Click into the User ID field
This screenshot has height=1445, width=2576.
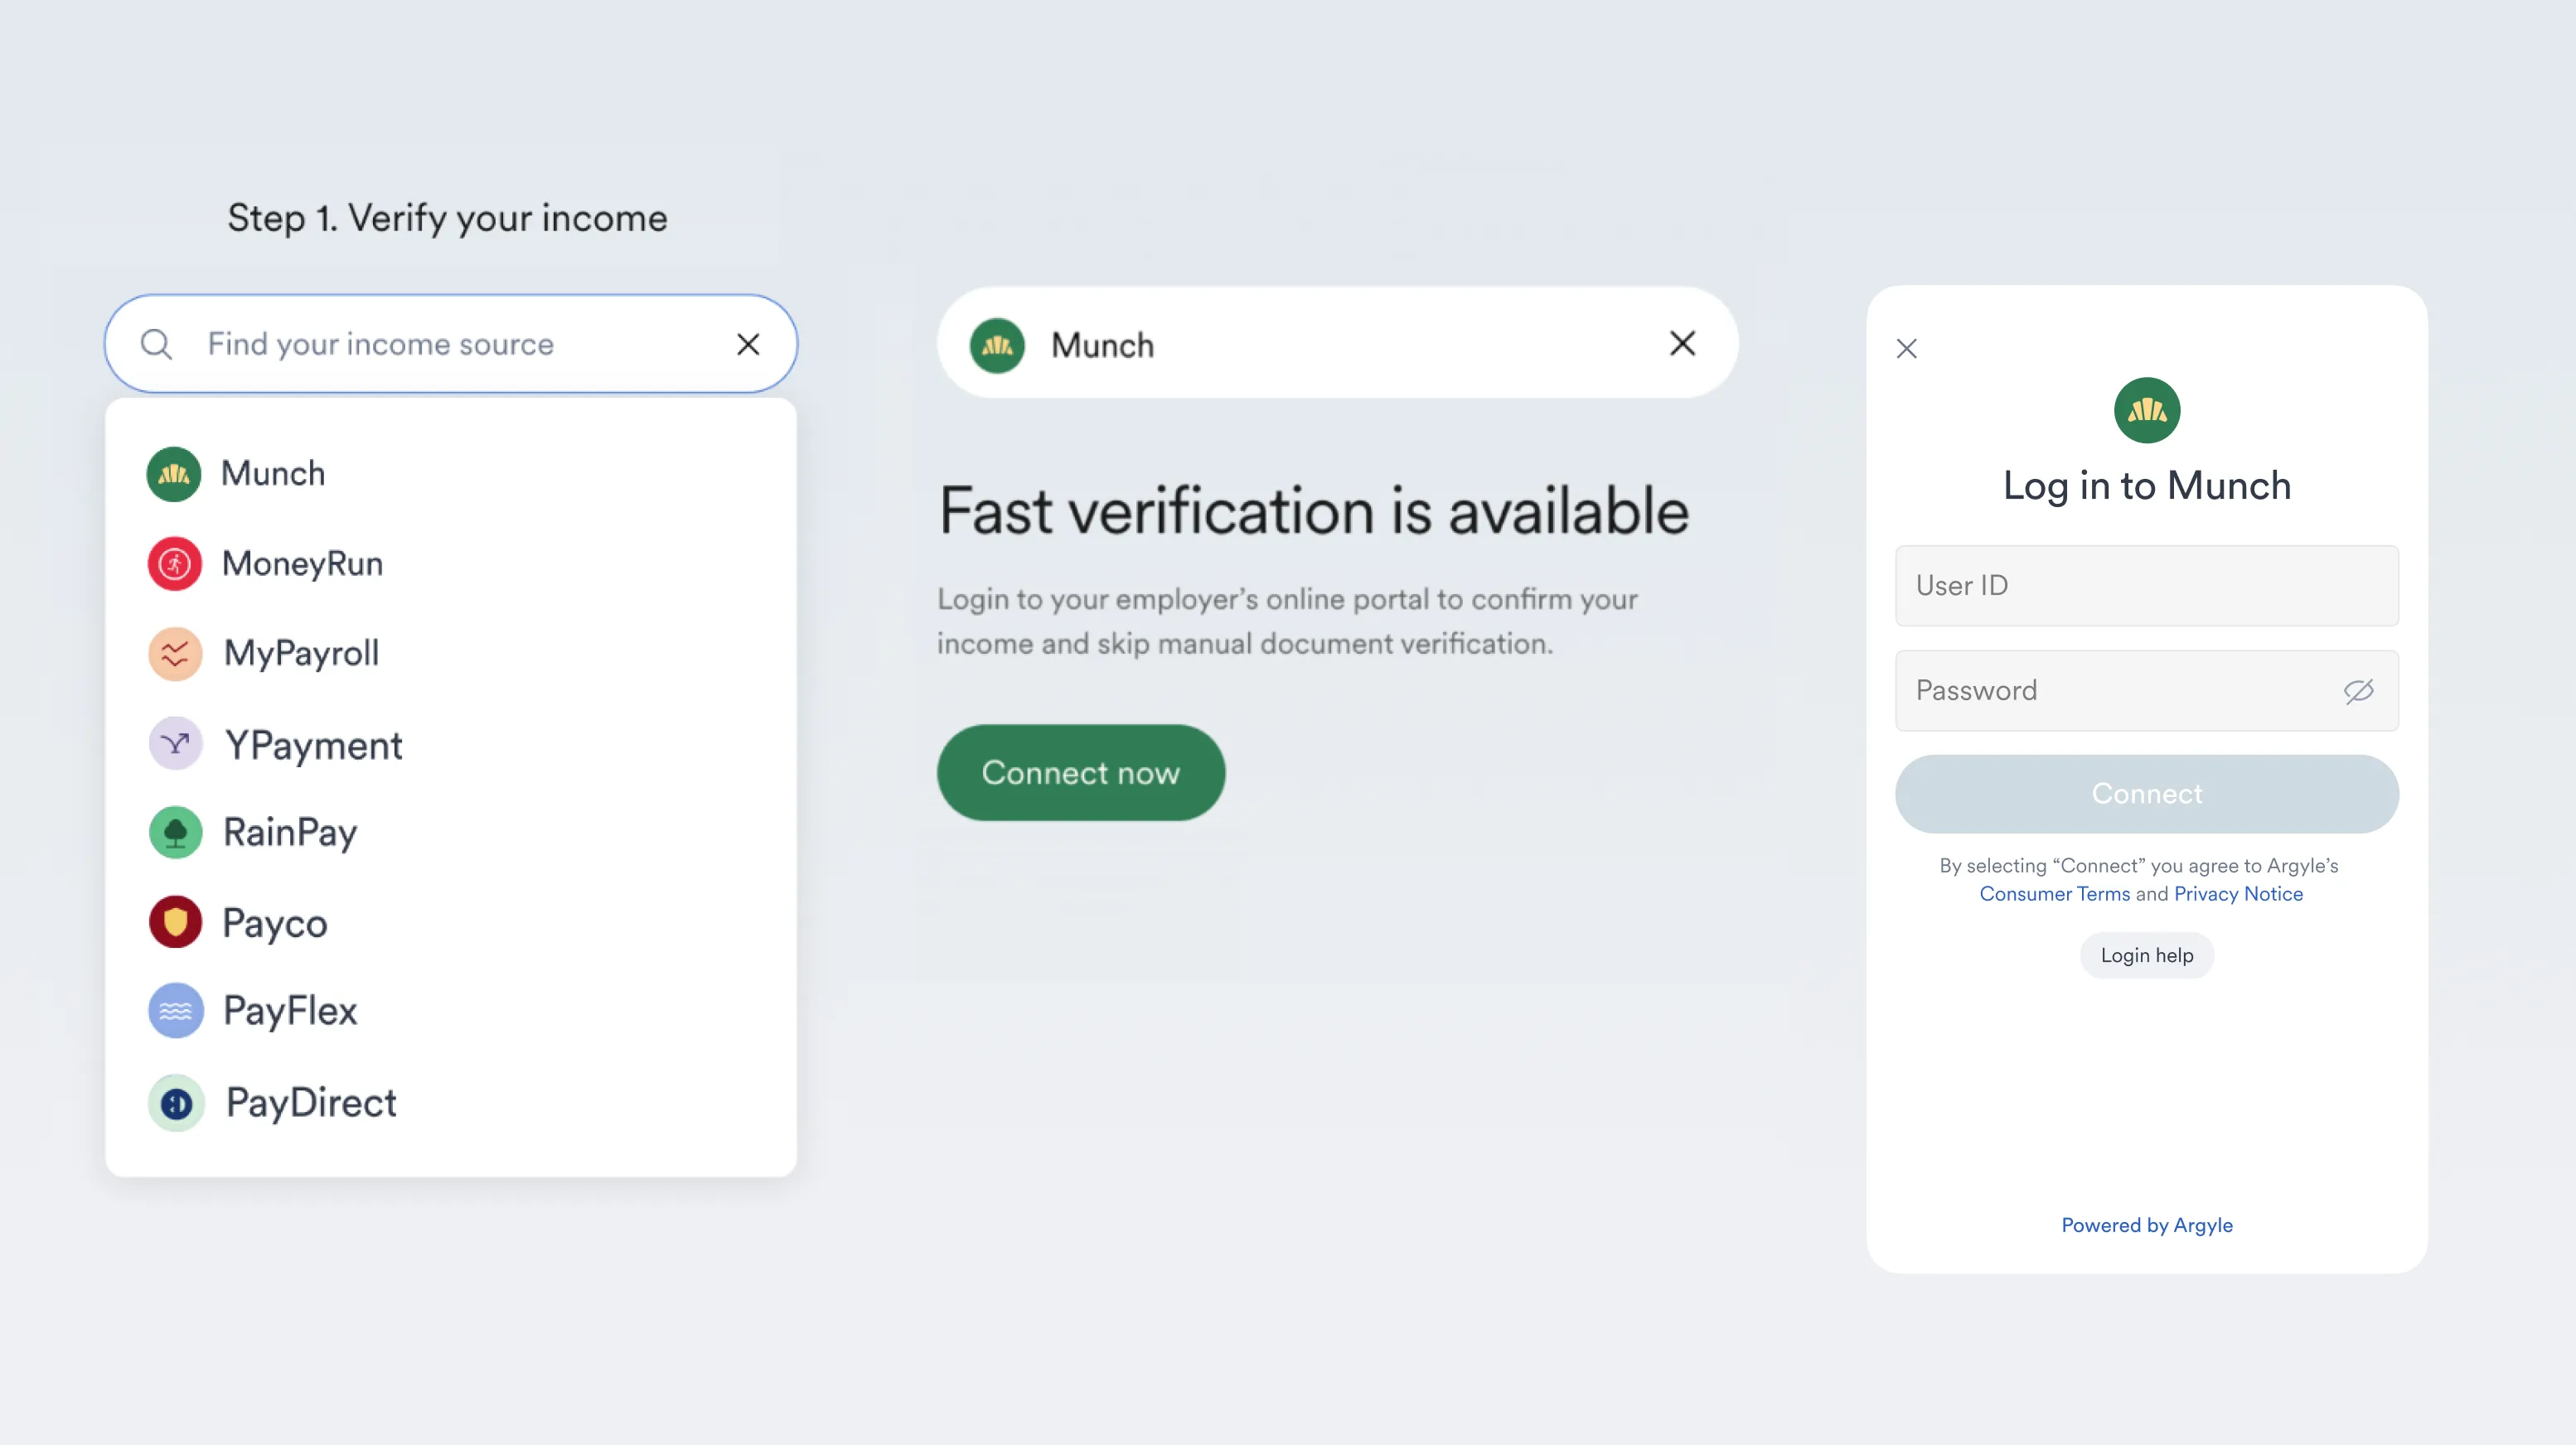point(2146,586)
